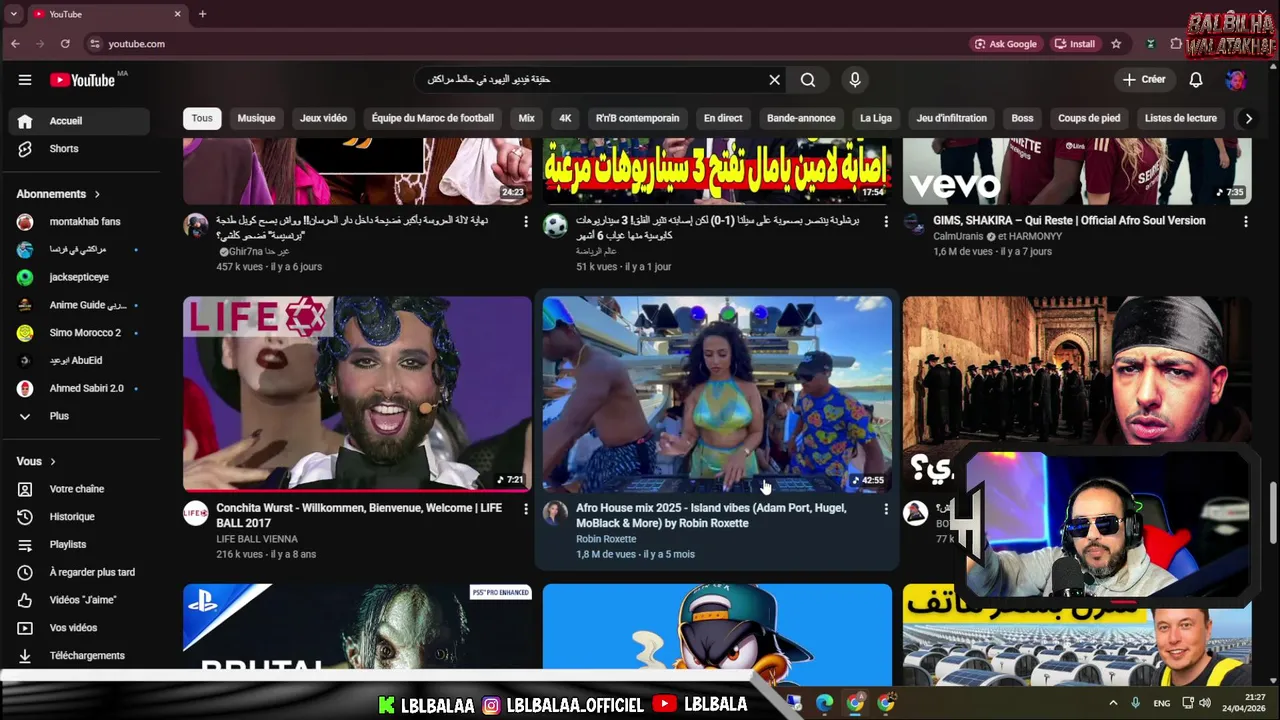Image resolution: width=1280 pixels, height=720 pixels.
Task: Open Vos vidéos
Action: (79, 628)
